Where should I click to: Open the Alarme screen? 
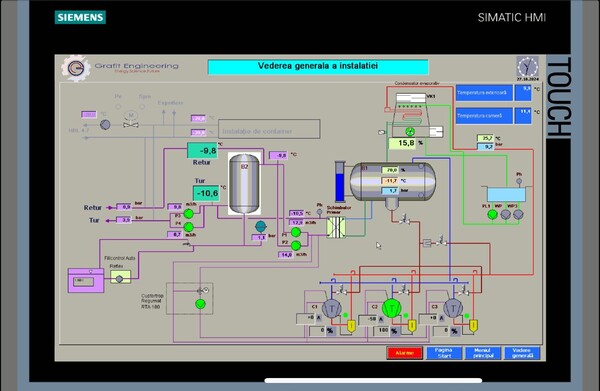point(404,353)
